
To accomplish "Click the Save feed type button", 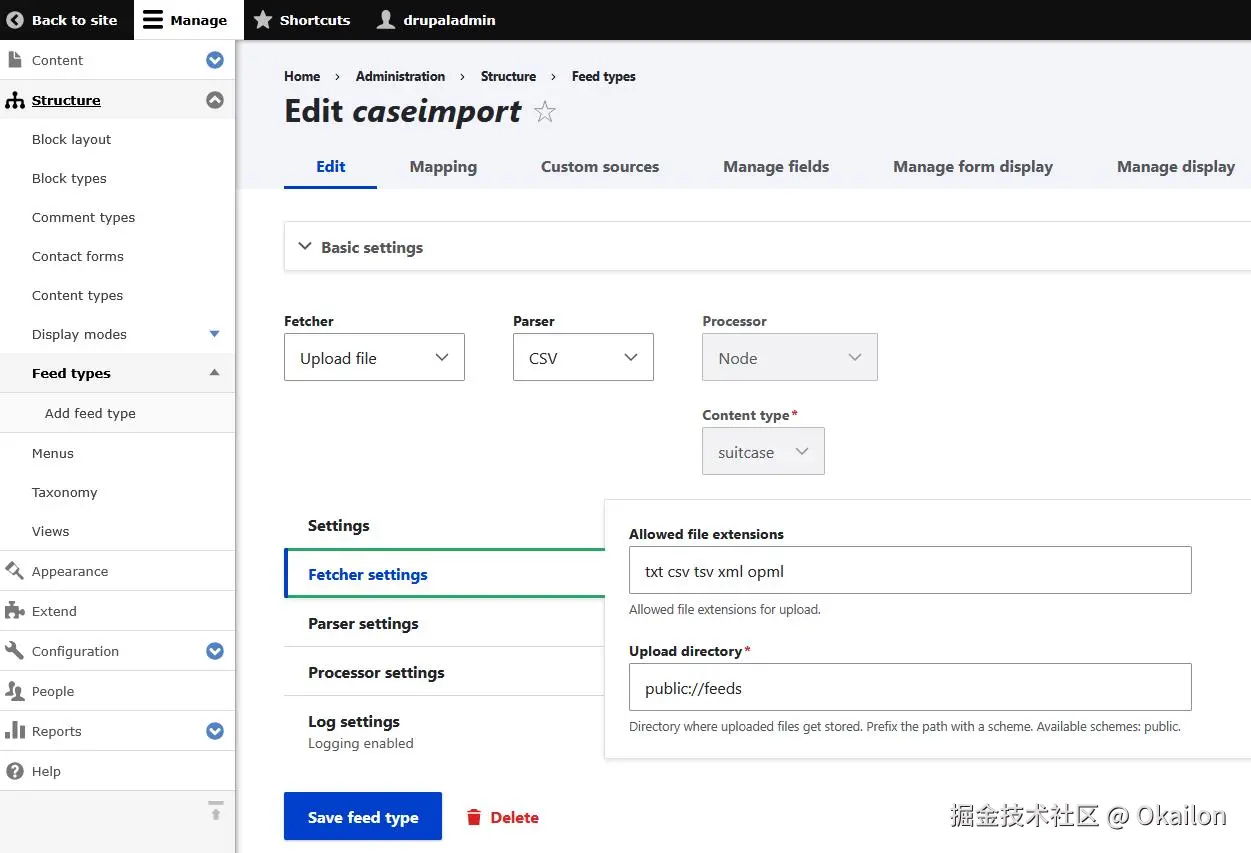I will click(x=363, y=817).
